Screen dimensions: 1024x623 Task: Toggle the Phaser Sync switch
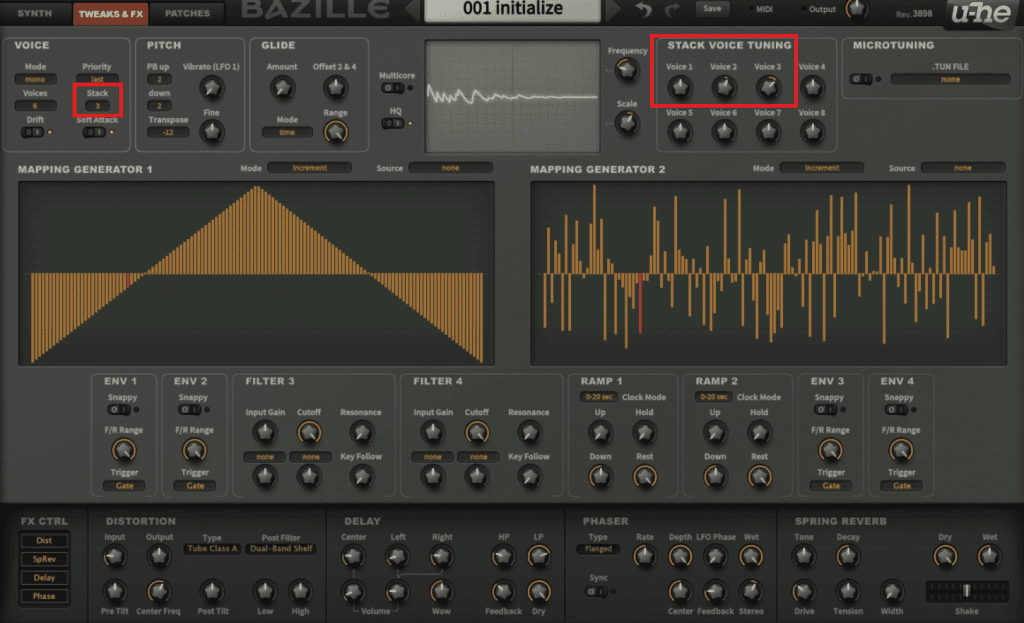[597, 591]
